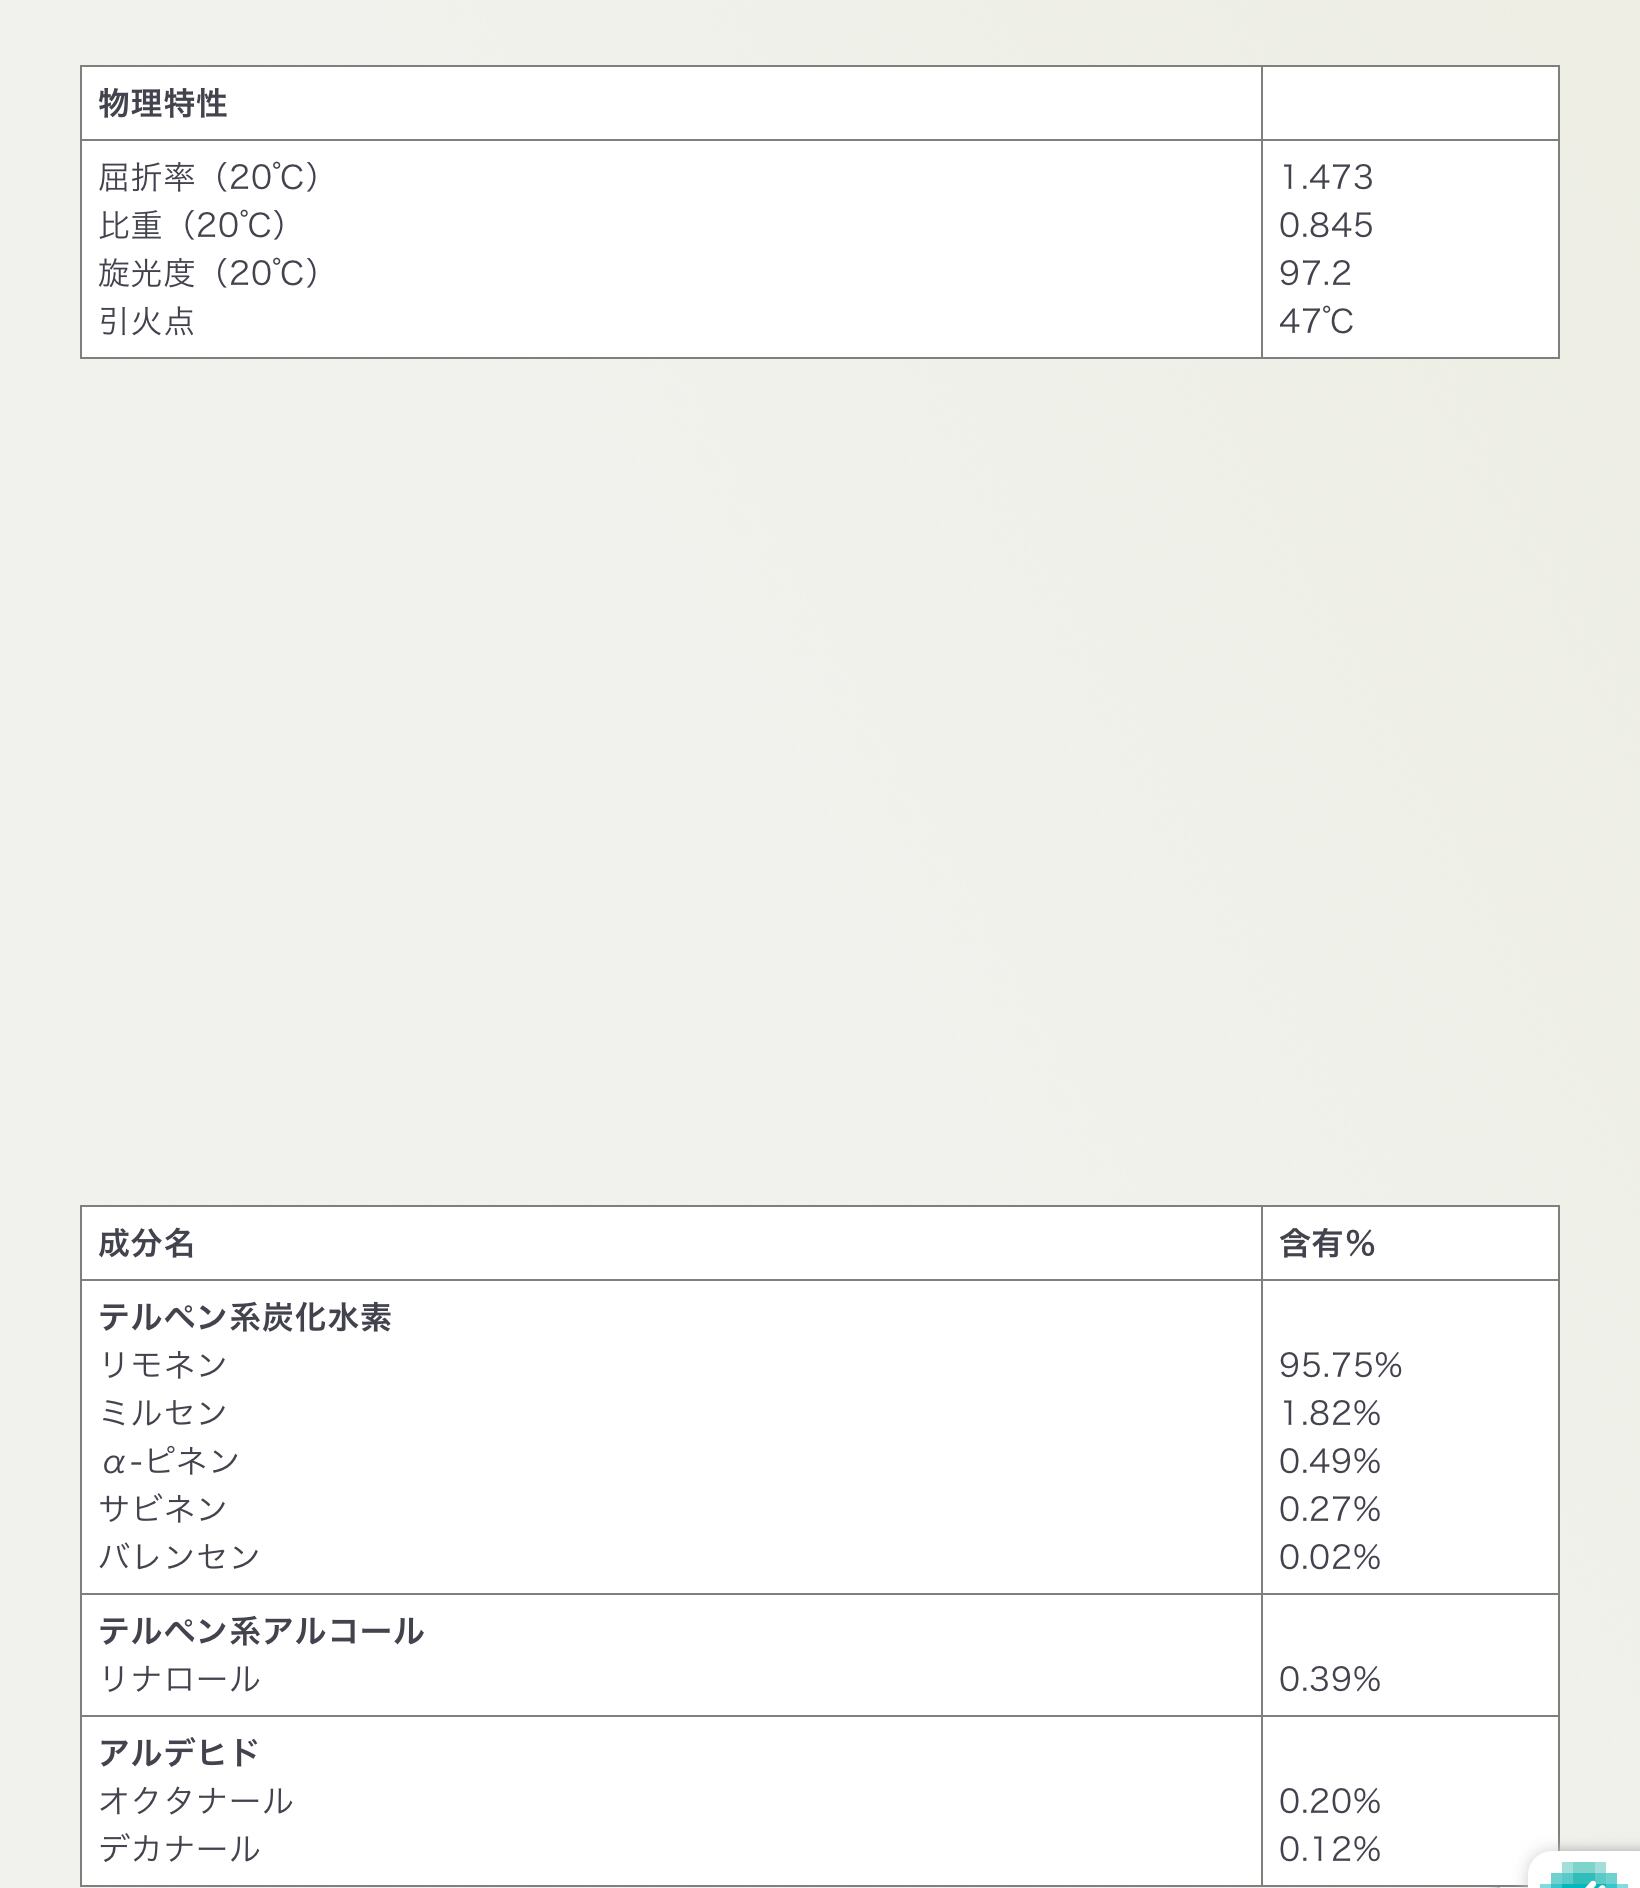Click the 成分名 column header
The width and height of the screenshot is (1640, 1888).
pos(146,1243)
